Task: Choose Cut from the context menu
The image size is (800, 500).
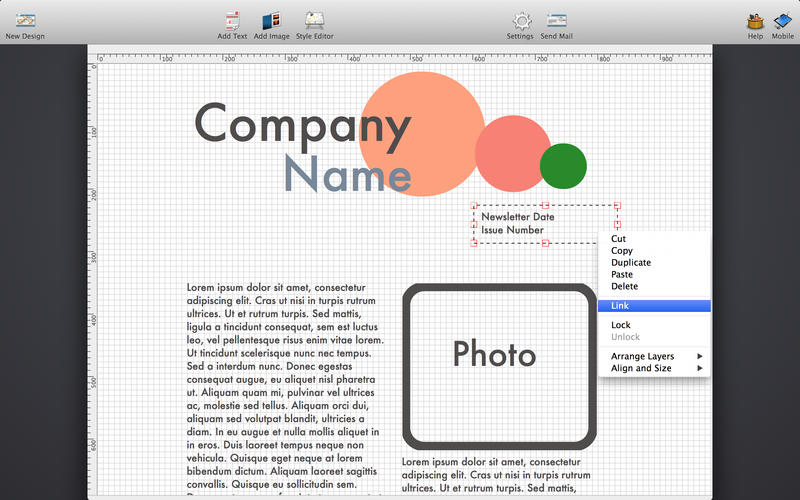Action: pyautogui.click(x=654, y=239)
